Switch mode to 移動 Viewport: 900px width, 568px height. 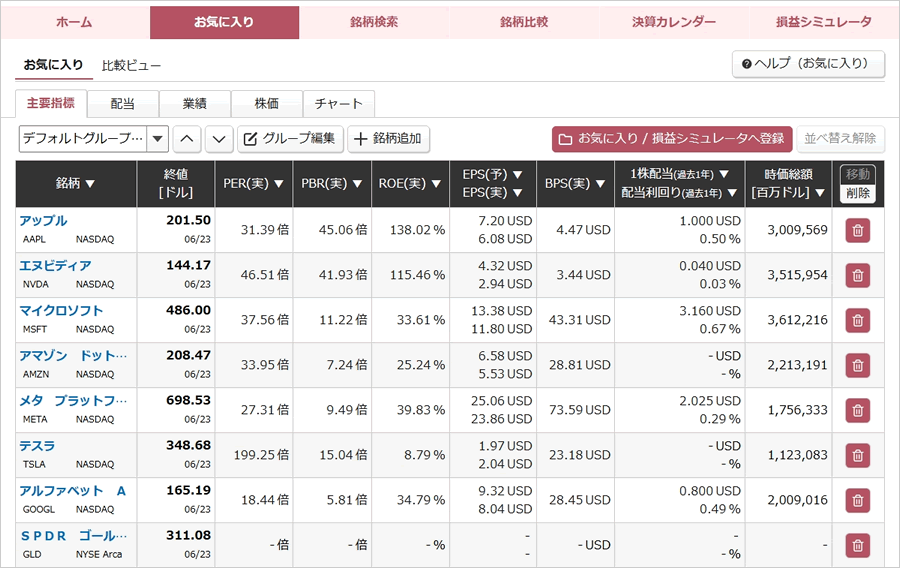point(858,174)
